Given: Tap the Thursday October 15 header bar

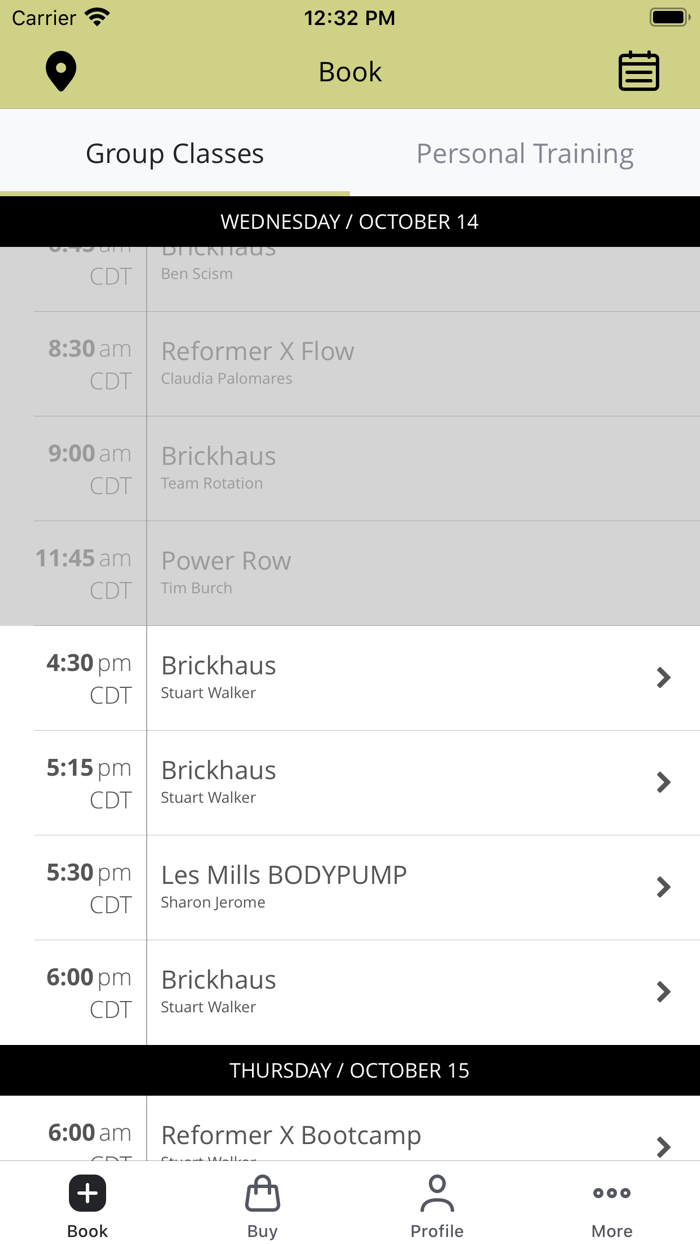Looking at the screenshot, I should pyautogui.click(x=350, y=1070).
